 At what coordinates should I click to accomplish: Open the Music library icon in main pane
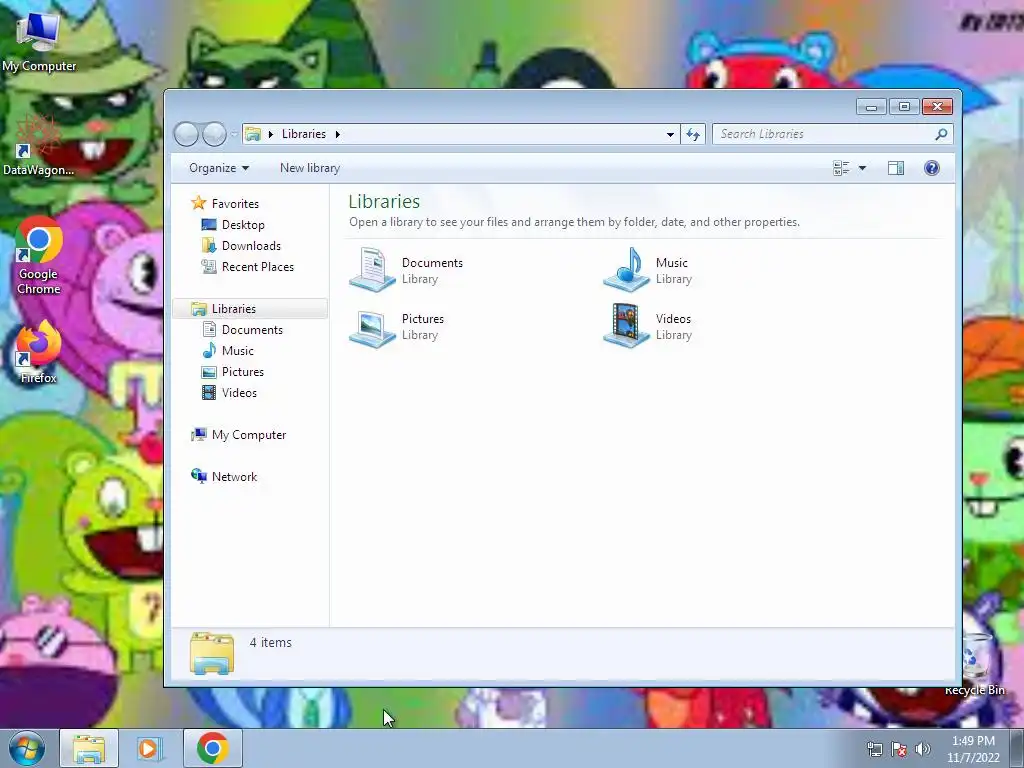[626, 270]
